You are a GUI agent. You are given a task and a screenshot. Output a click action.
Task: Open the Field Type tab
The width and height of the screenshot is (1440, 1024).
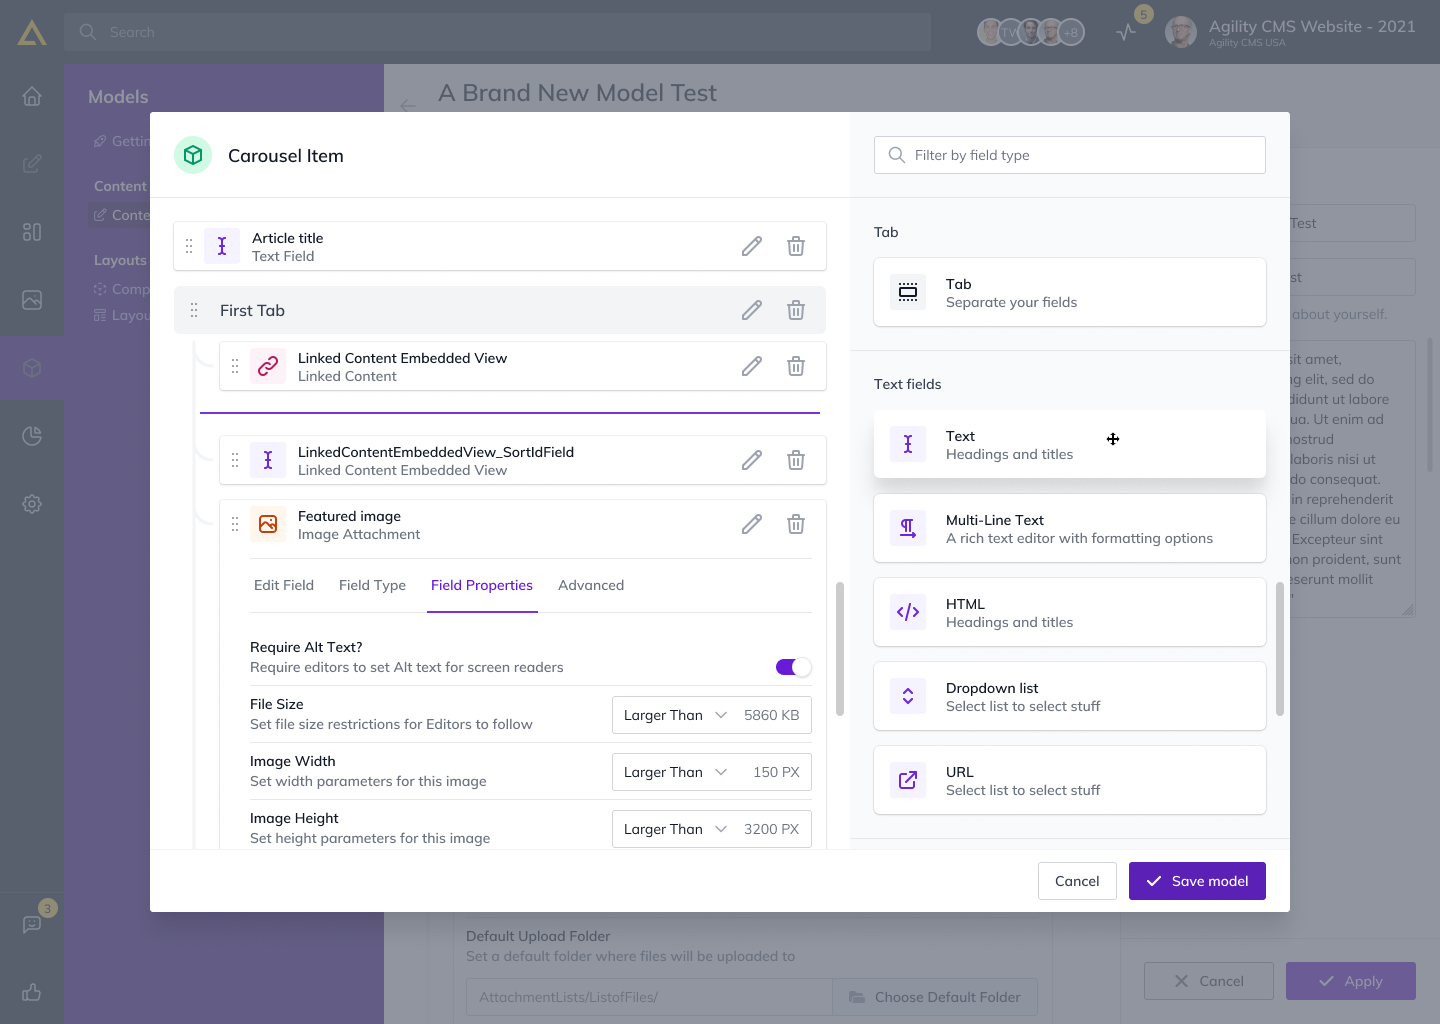tap(372, 585)
